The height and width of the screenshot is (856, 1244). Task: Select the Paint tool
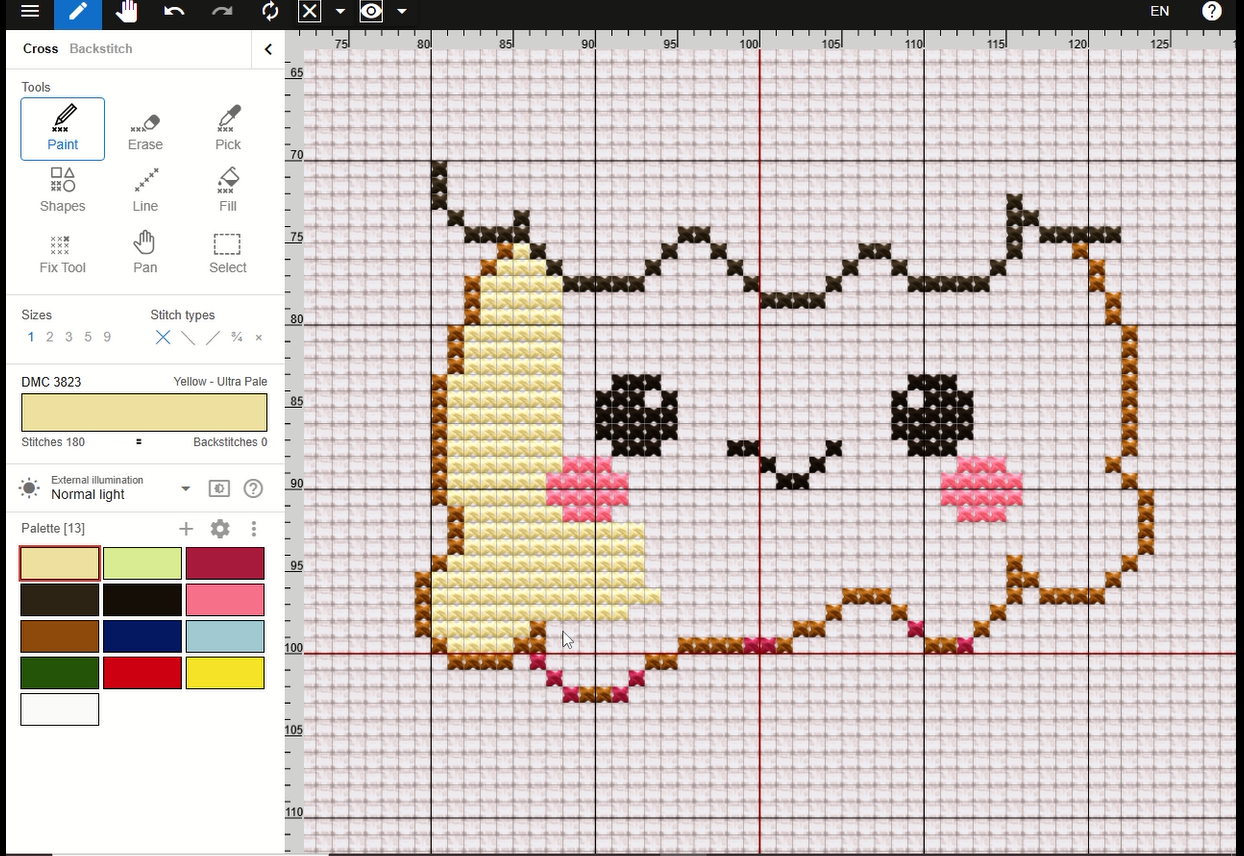[x=63, y=129]
